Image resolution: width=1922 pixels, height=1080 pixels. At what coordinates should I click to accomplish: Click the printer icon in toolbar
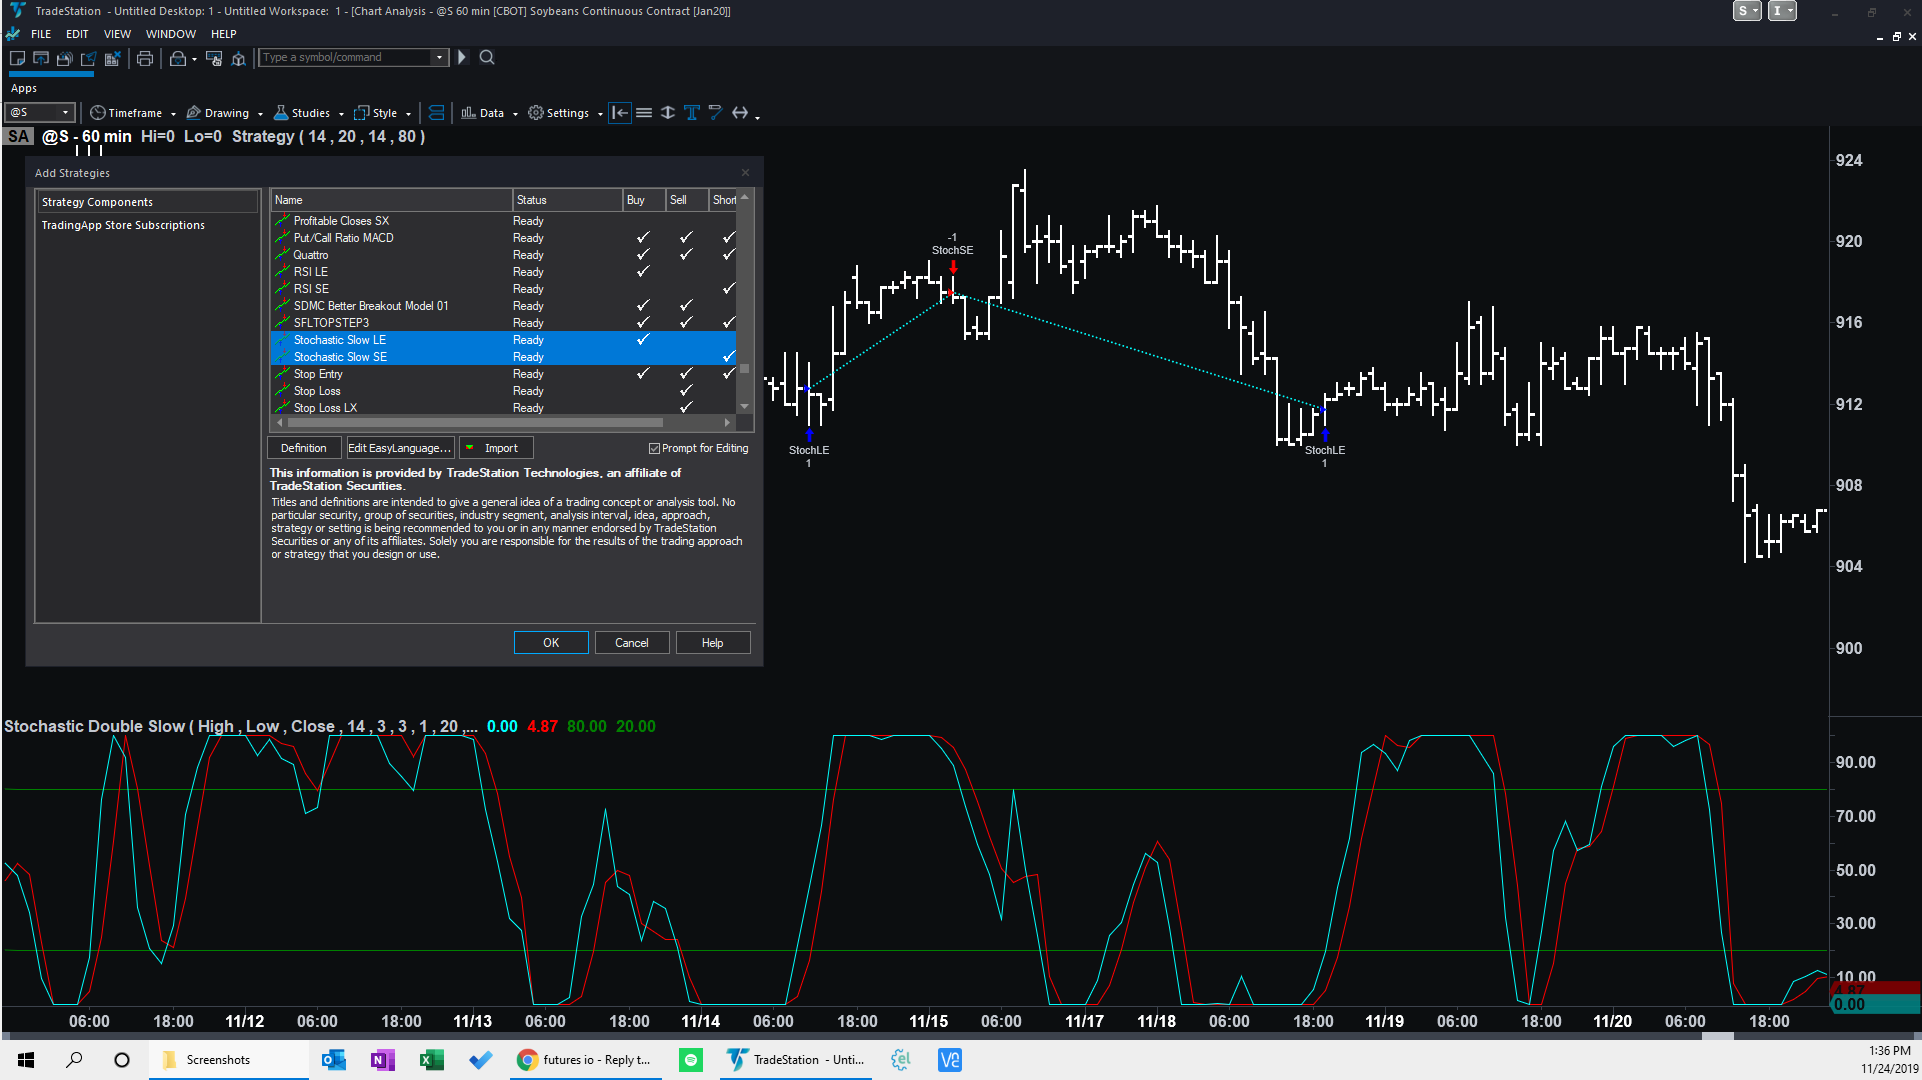[145, 58]
